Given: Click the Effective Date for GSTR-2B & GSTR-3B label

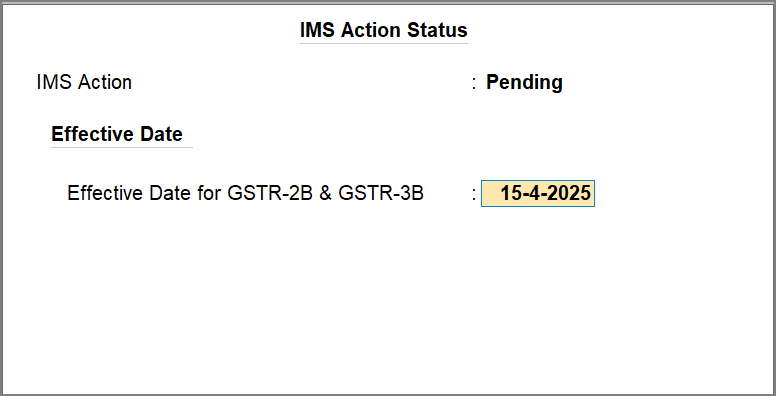Looking at the screenshot, I should click(245, 193).
